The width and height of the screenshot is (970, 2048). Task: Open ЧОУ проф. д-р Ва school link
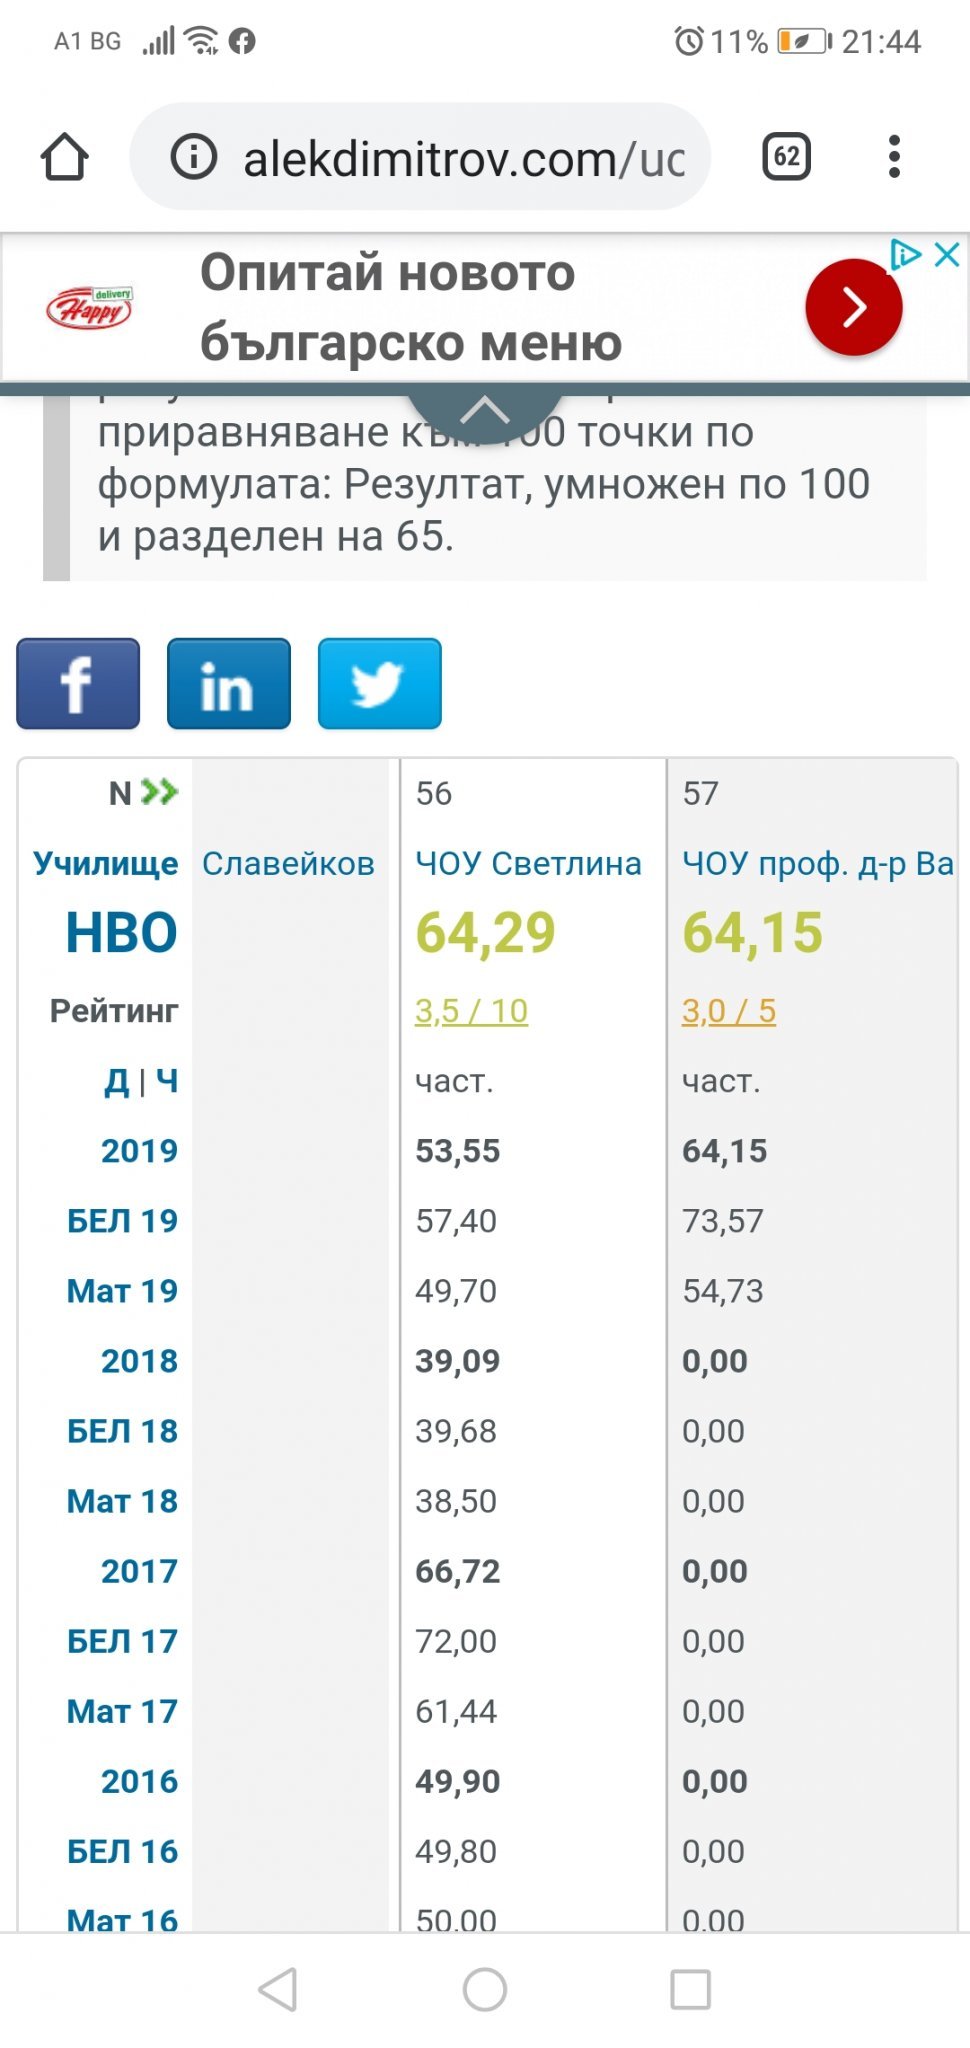(x=817, y=863)
